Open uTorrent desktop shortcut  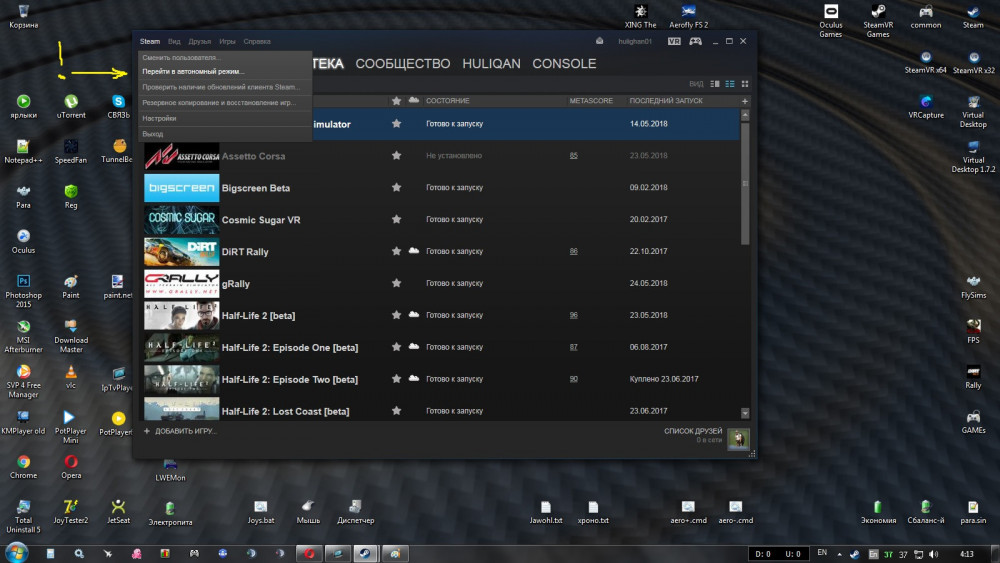point(71,106)
